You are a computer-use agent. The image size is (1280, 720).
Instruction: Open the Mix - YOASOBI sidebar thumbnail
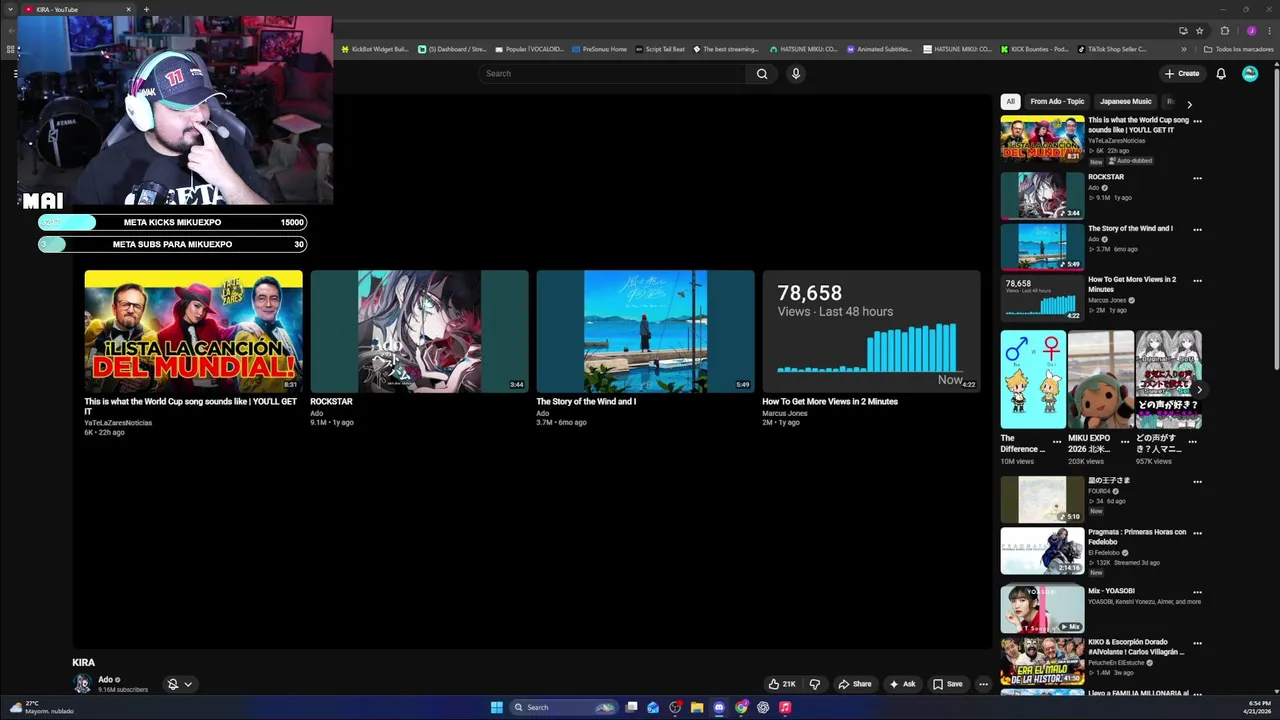(1042, 609)
